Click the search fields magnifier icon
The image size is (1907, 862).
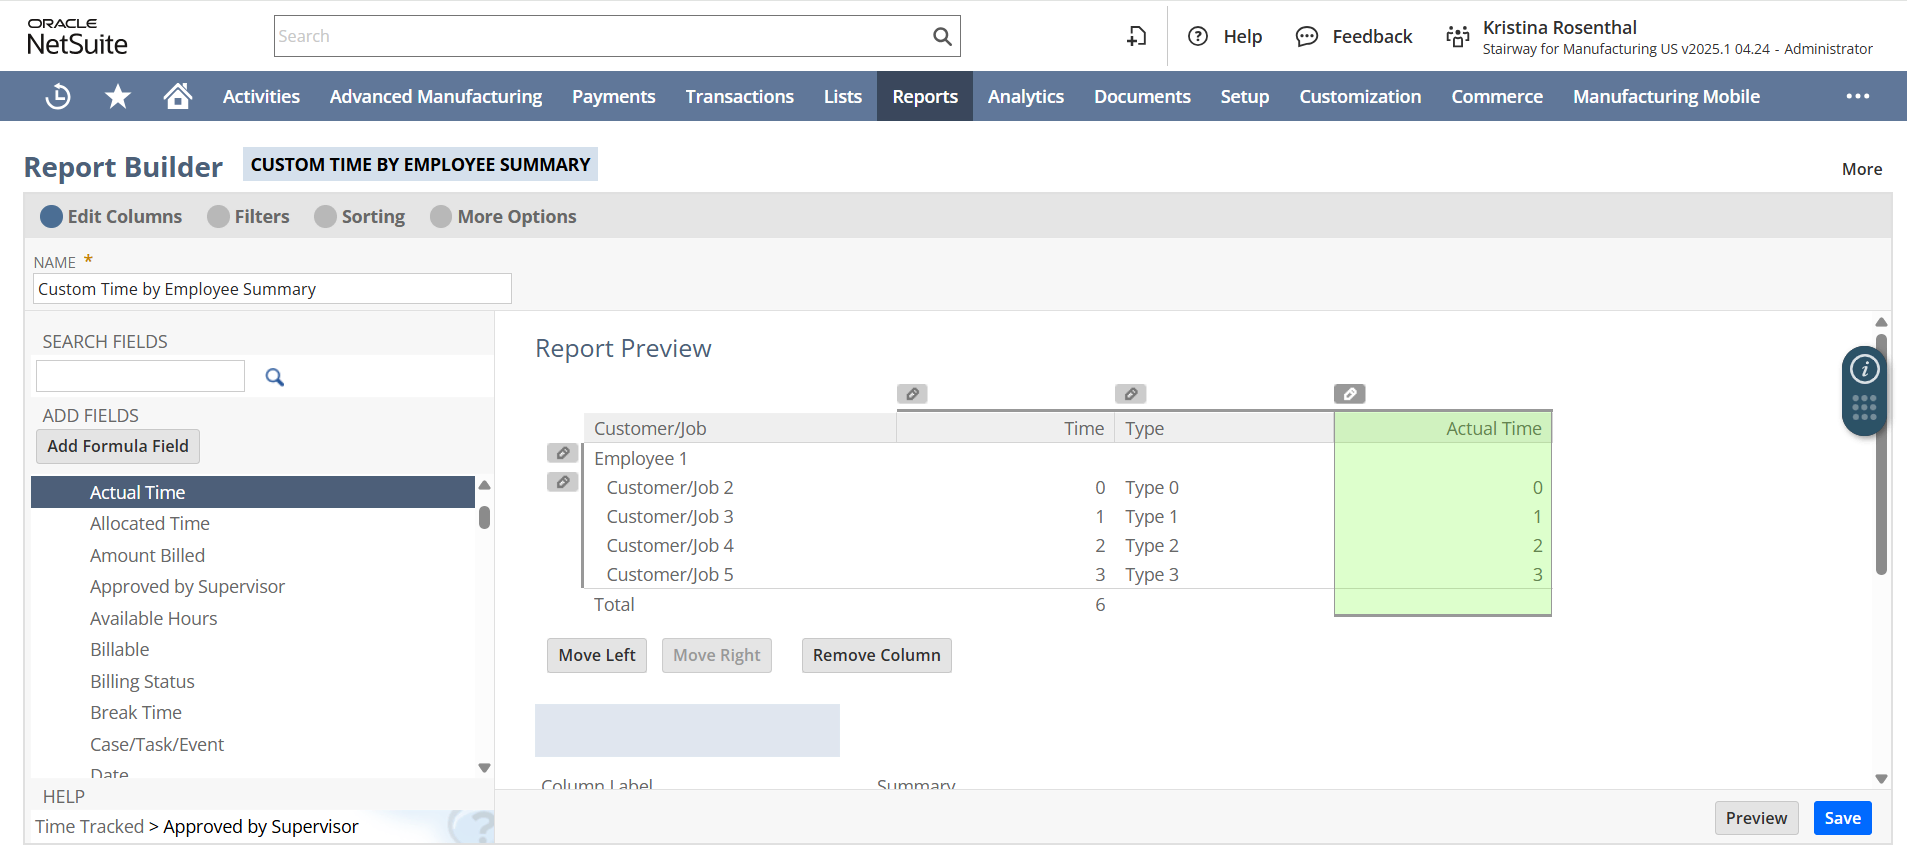pyautogui.click(x=275, y=377)
